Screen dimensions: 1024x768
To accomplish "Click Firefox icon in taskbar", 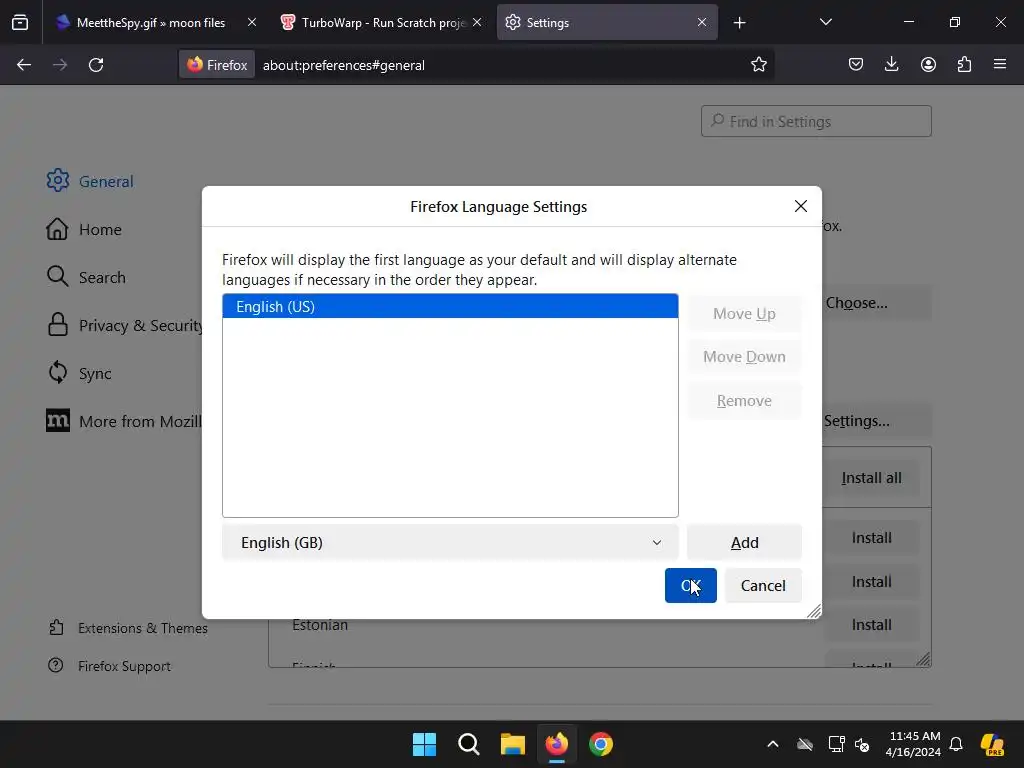I will [556, 744].
